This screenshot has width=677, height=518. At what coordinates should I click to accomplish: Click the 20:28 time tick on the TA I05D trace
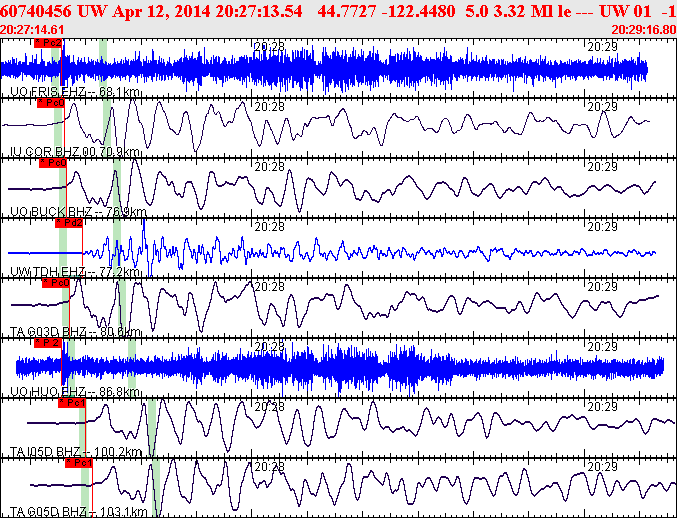(x=269, y=406)
